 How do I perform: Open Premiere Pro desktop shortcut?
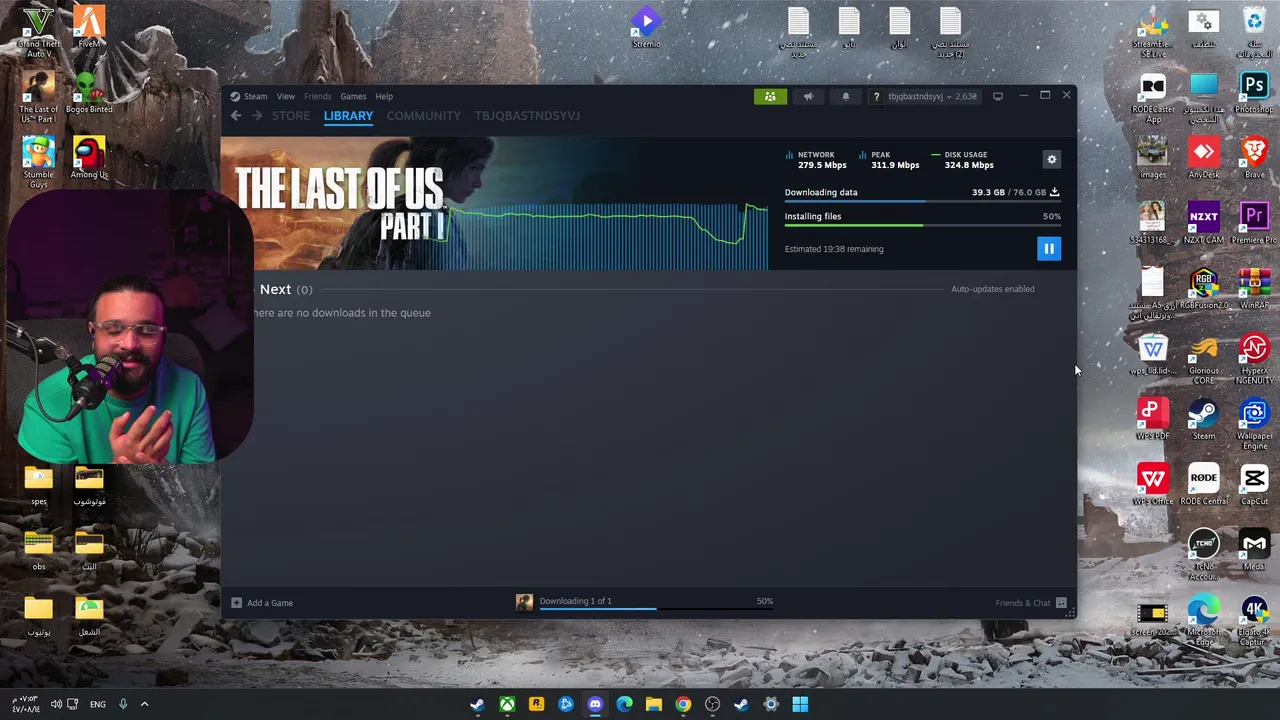tap(1254, 223)
